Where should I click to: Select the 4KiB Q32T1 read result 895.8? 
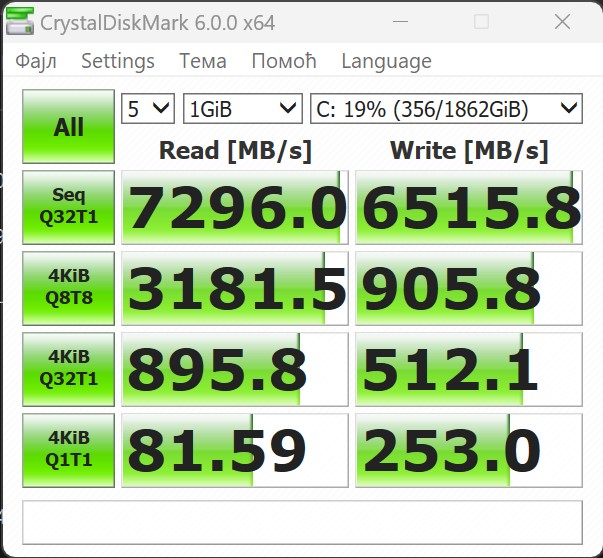235,369
